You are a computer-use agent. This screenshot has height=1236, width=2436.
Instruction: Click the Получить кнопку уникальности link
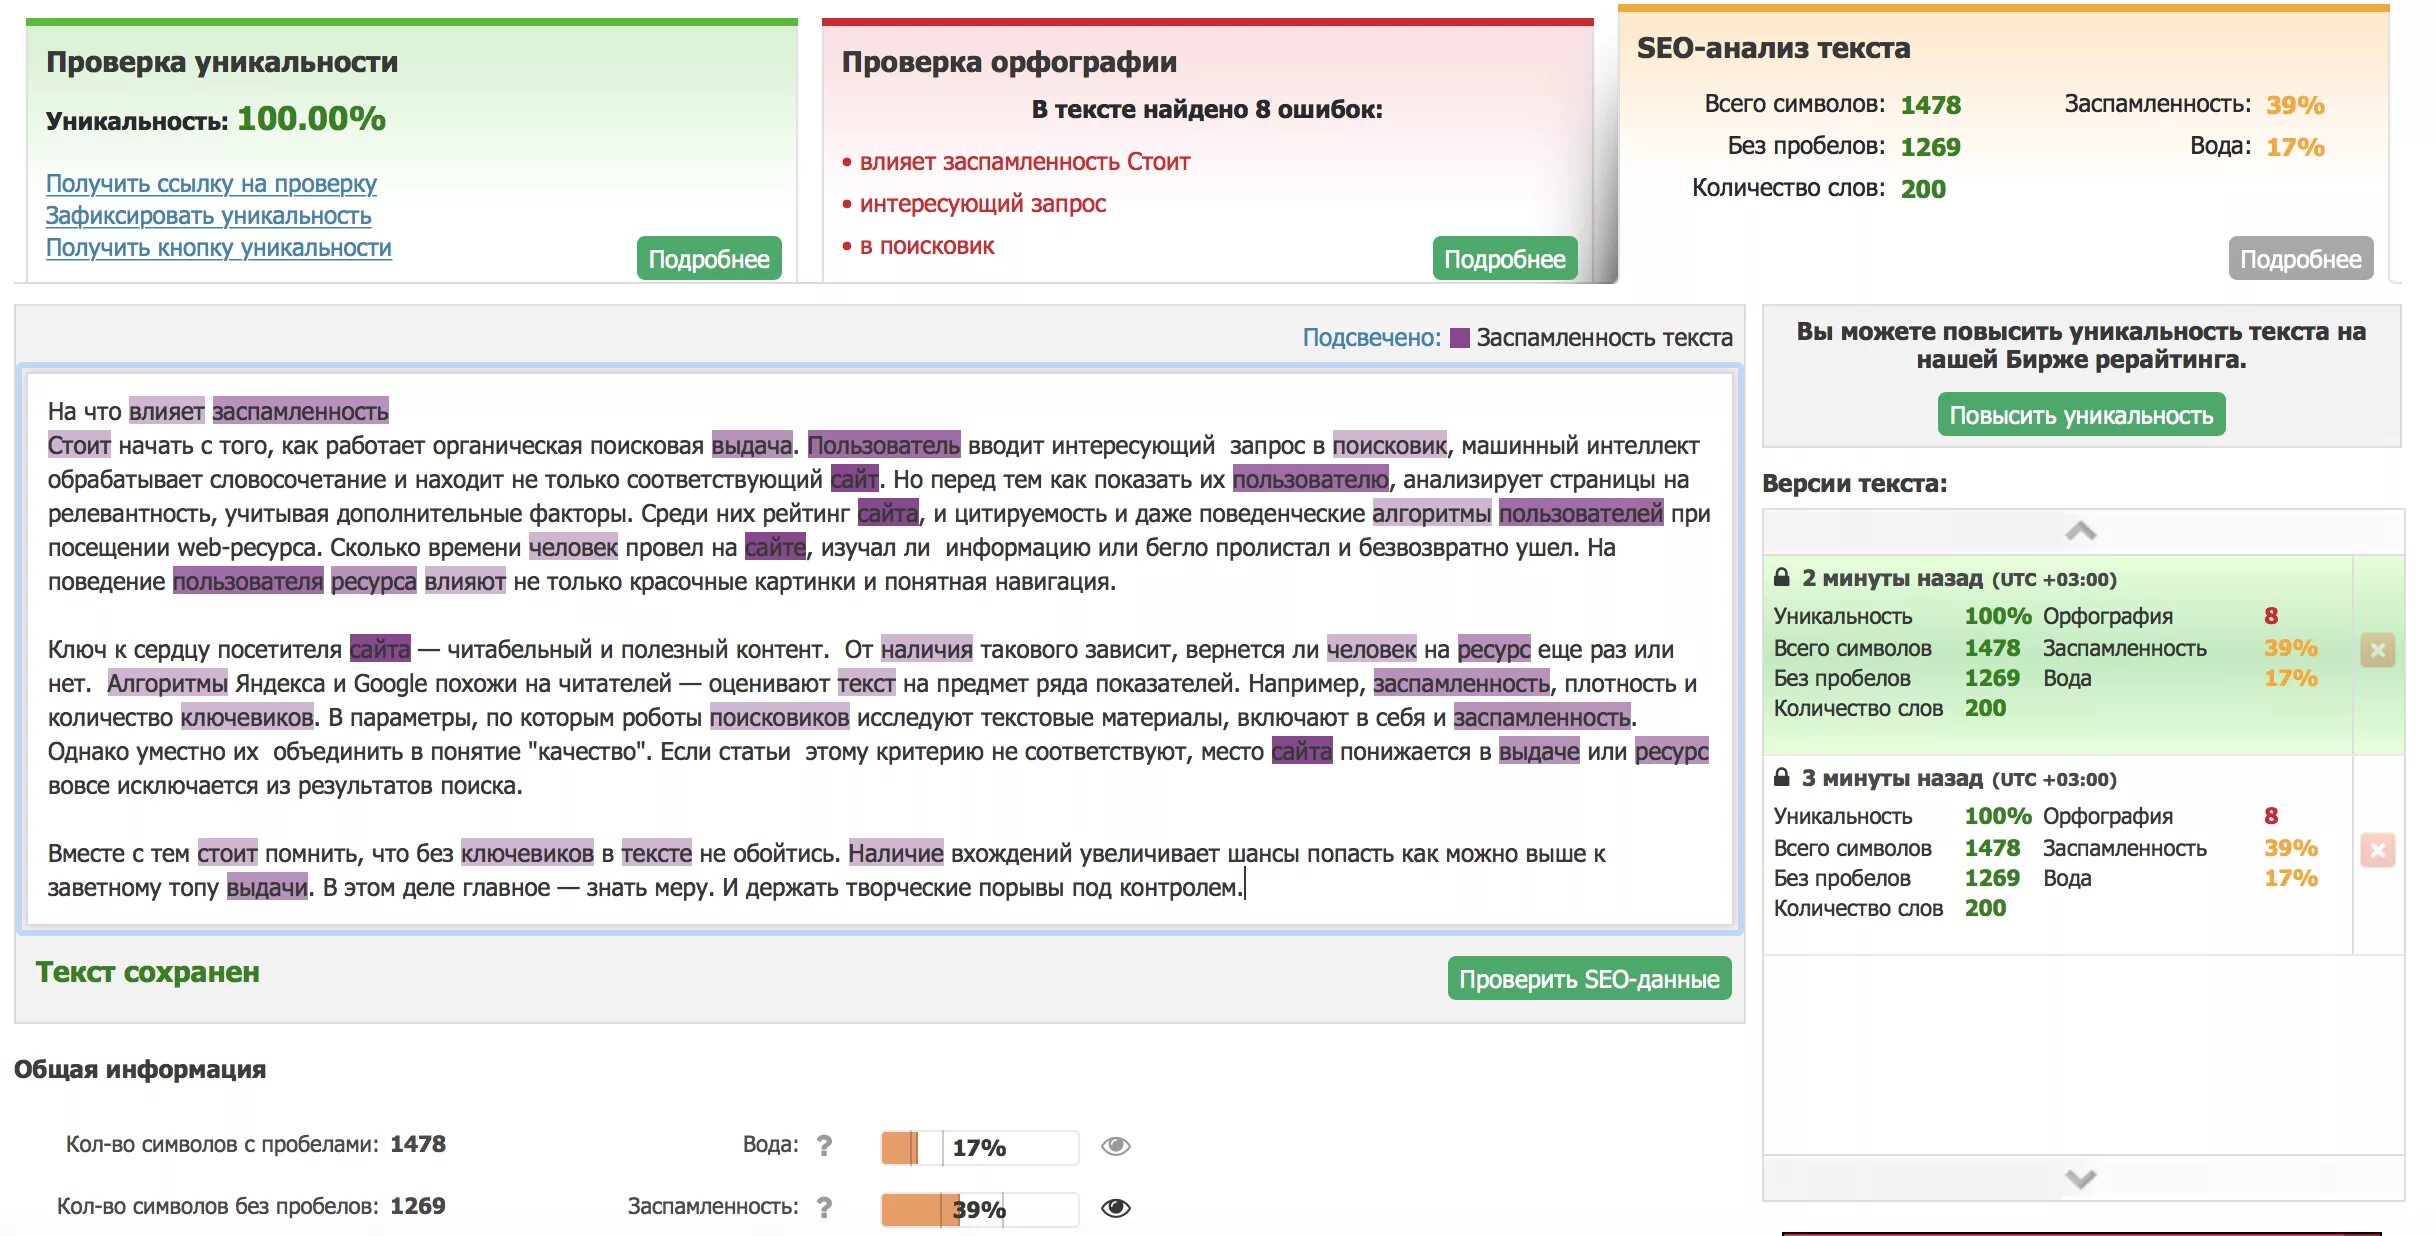pyautogui.click(x=218, y=248)
